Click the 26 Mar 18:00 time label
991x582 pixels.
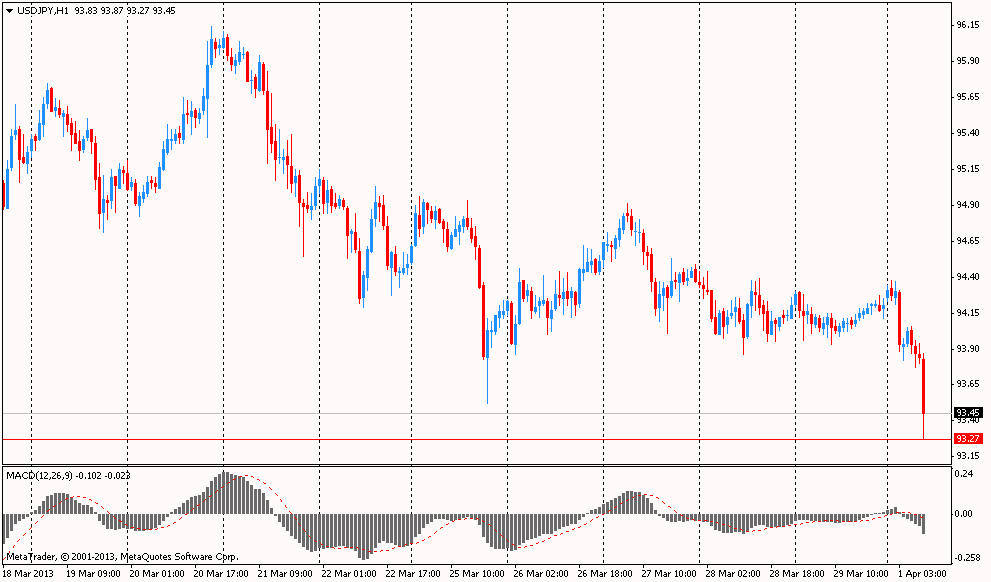pyautogui.click(x=605, y=574)
